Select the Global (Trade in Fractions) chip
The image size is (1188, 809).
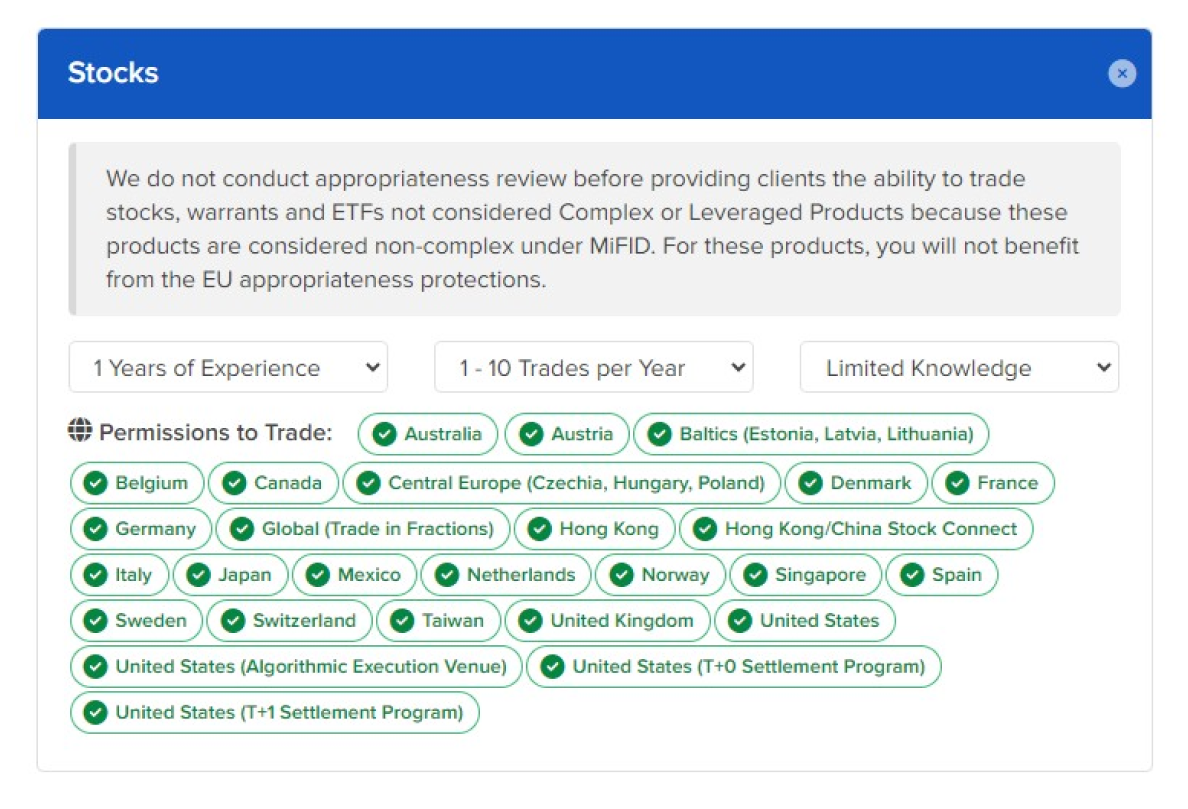pyautogui.click(x=363, y=529)
